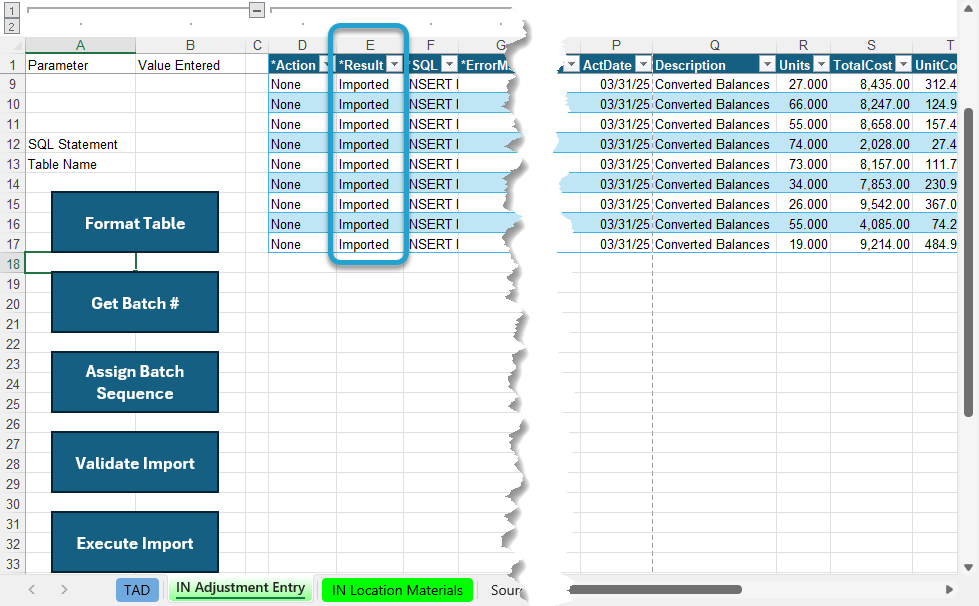Open the Description column filter dropdown

pos(767,64)
